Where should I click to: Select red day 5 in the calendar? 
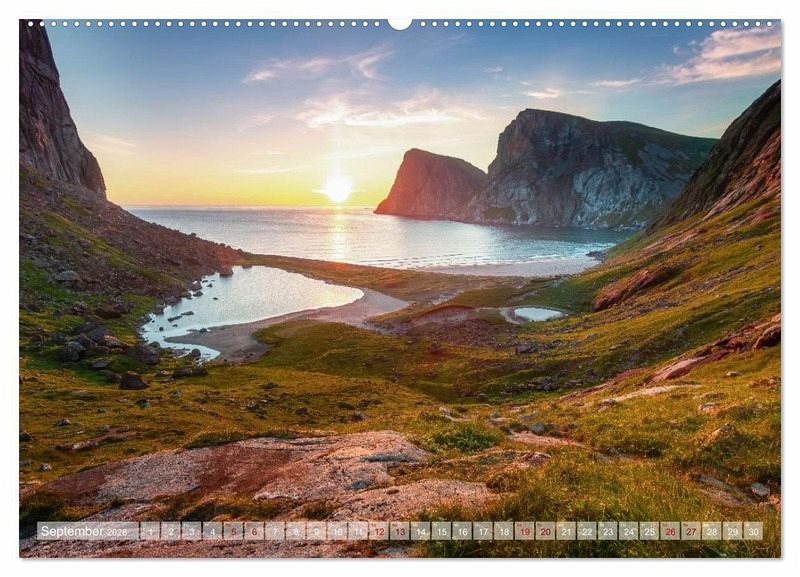coord(233,531)
